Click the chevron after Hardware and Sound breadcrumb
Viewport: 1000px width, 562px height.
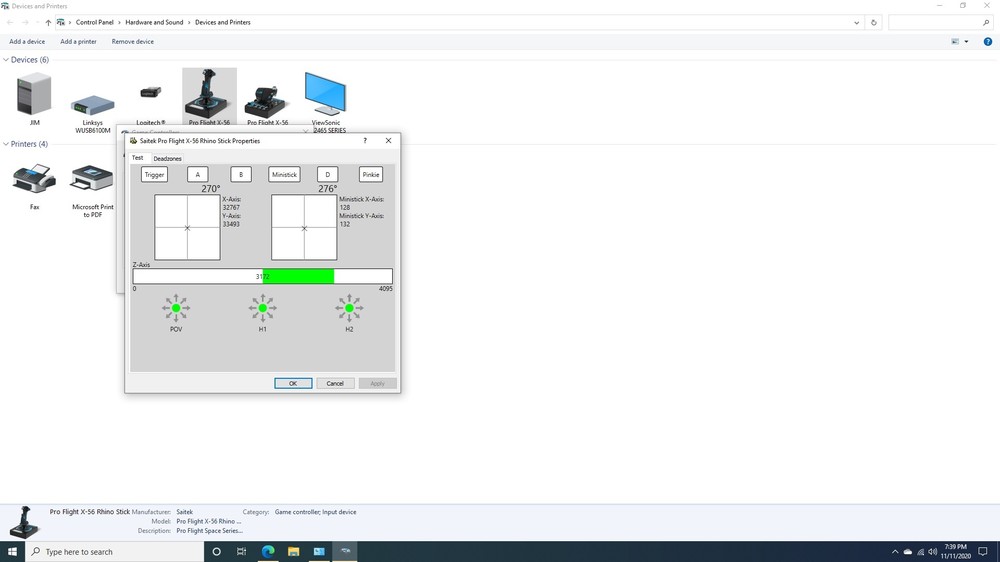189,22
